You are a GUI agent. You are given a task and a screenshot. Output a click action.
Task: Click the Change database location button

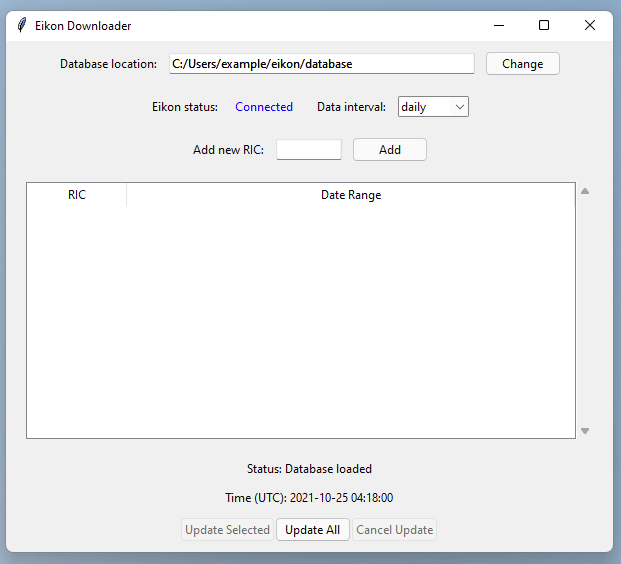click(522, 64)
